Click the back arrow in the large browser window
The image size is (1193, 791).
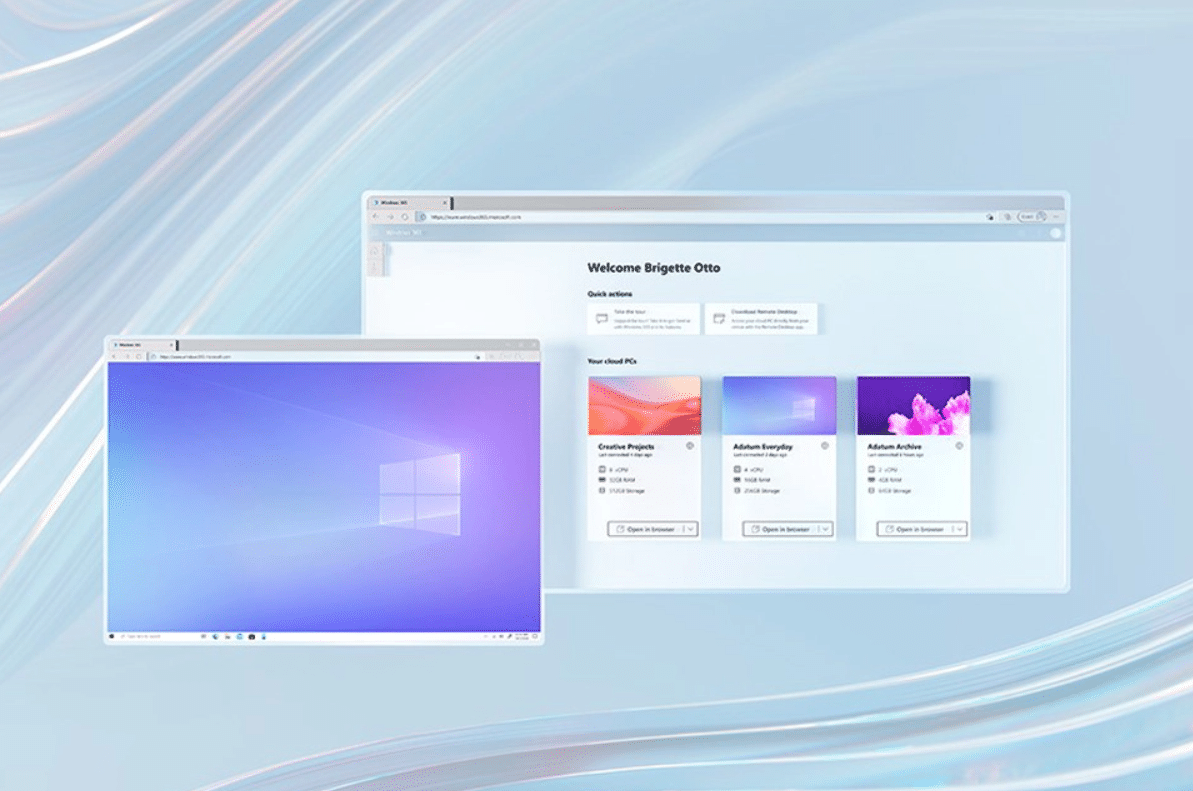[376, 216]
